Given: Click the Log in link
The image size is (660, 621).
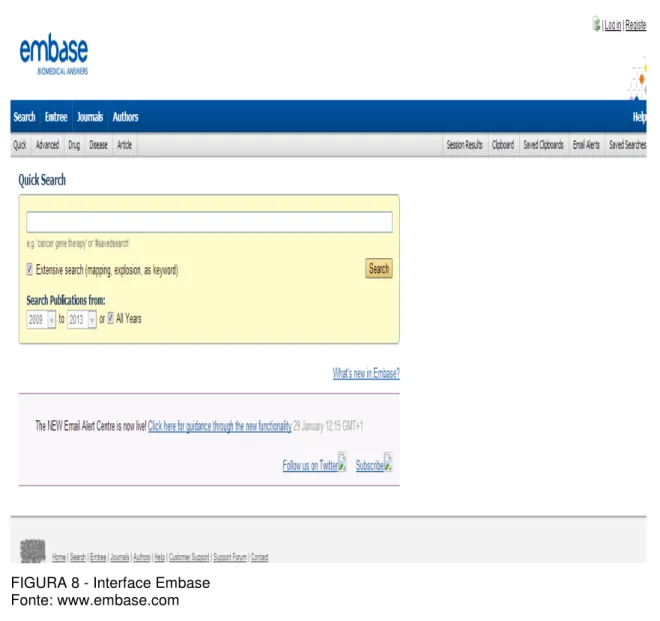Looking at the screenshot, I should [612, 25].
